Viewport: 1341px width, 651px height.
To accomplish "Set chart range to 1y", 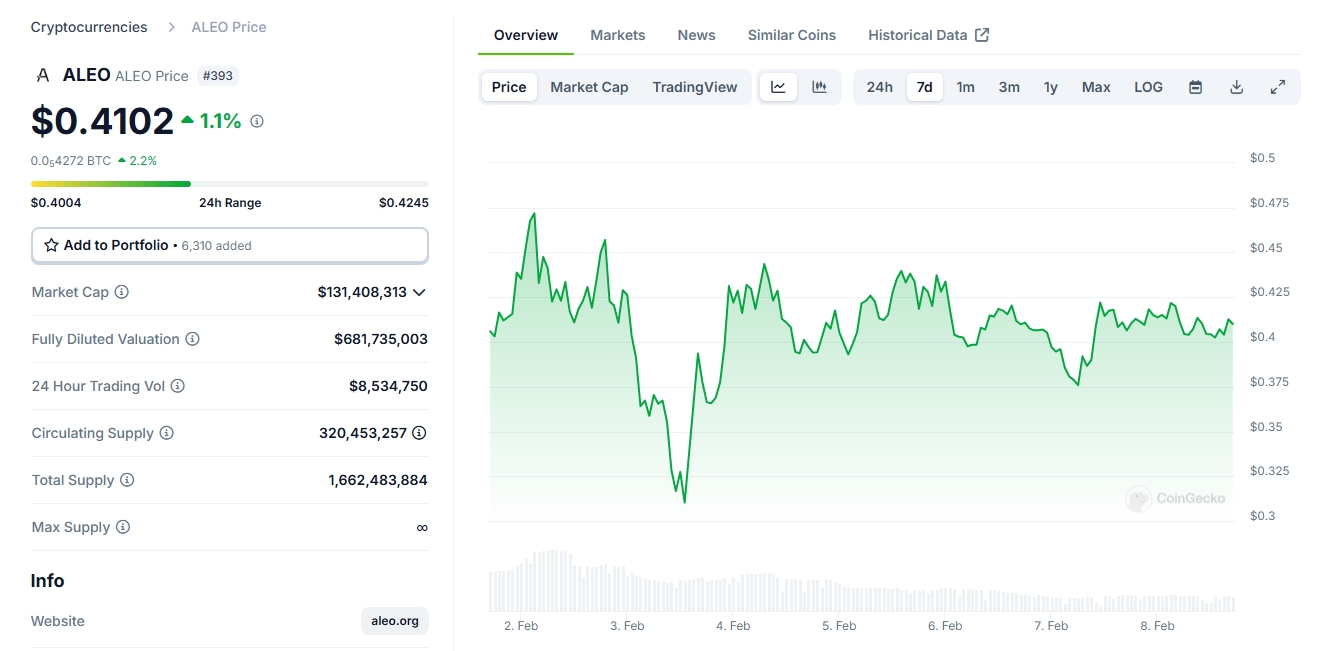I will (x=1051, y=87).
